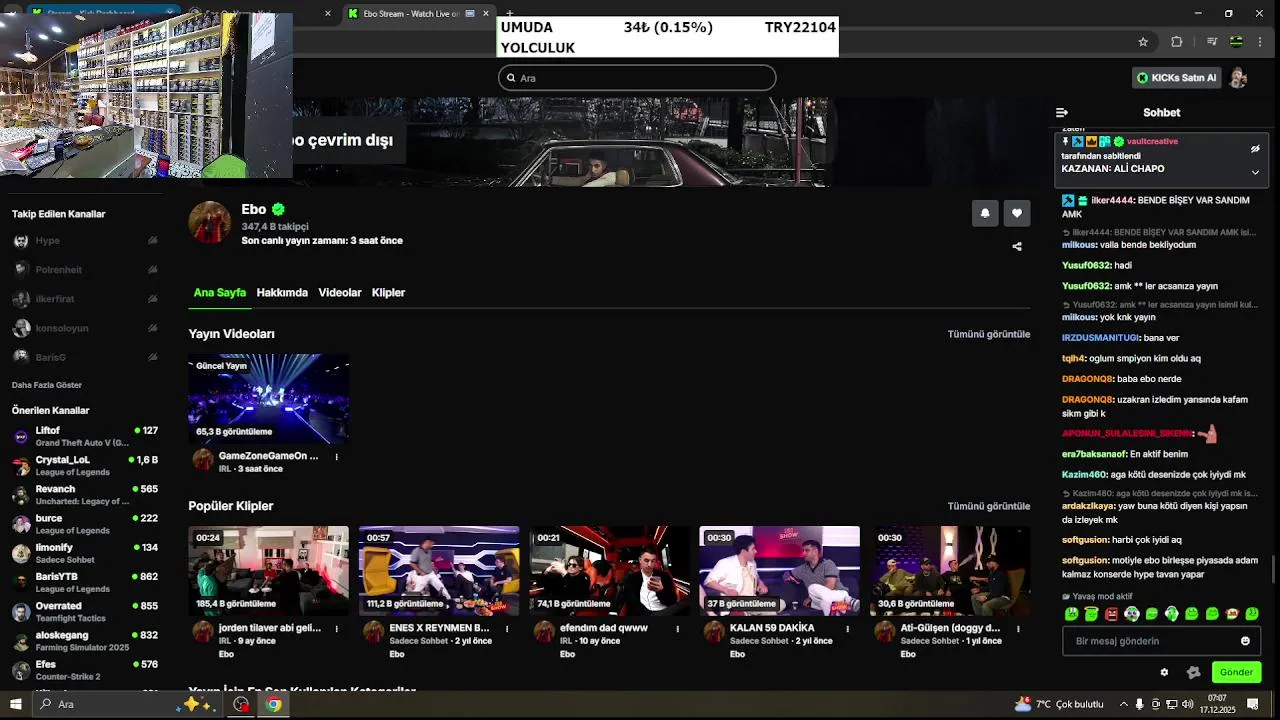This screenshot has width=1280, height=720.
Task: Expand the pinned message chevron
Action: pyautogui.click(x=1255, y=172)
